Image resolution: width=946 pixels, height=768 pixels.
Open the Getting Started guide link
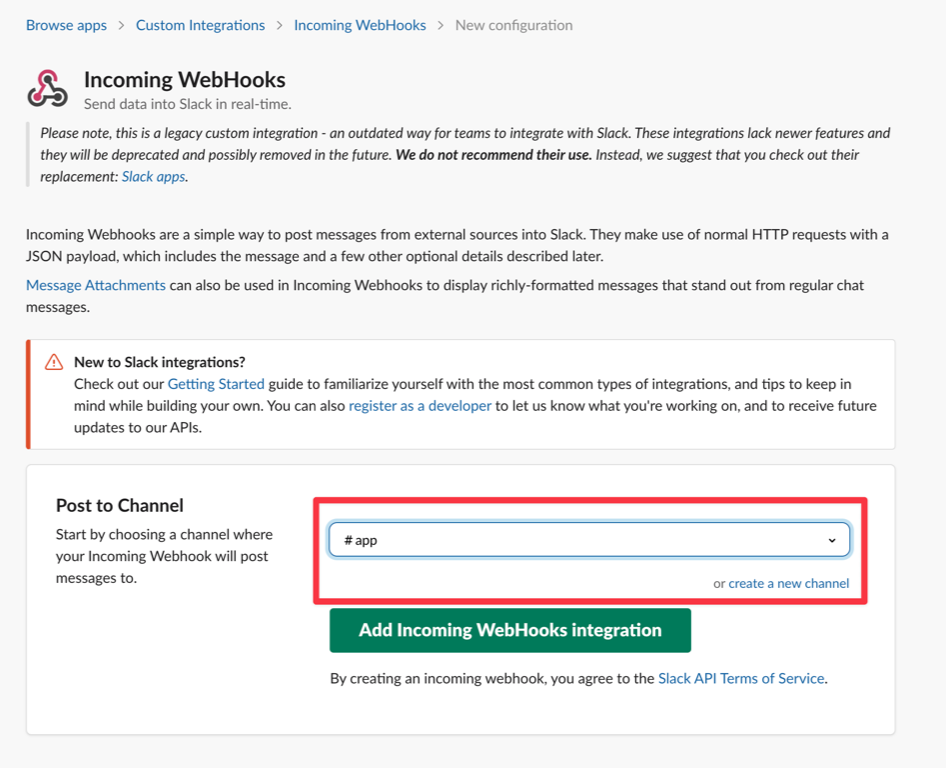[x=216, y=383]
